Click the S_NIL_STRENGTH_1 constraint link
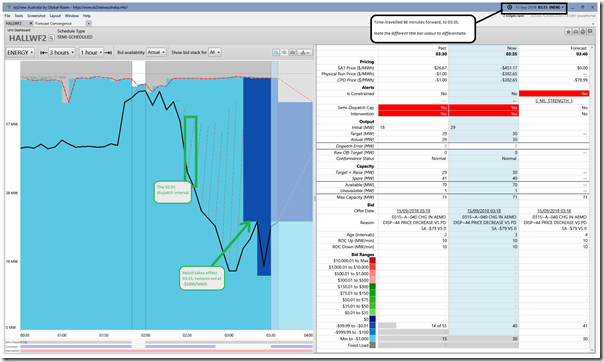The image size is (604, 362). (554, 101)
